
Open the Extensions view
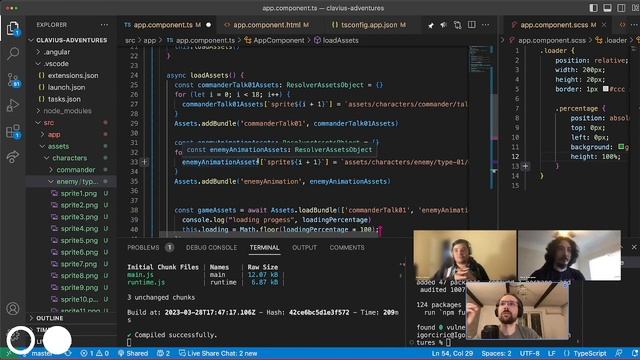pos(13,131)
